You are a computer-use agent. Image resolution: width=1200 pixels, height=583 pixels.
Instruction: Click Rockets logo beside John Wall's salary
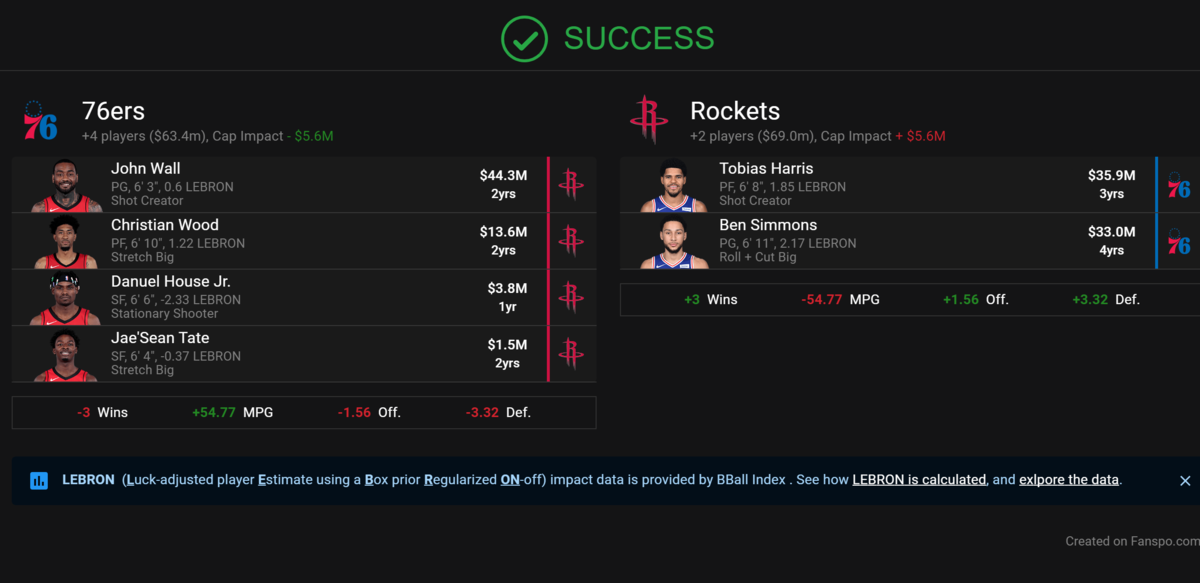pyautogui.click(x=571, y=184)
